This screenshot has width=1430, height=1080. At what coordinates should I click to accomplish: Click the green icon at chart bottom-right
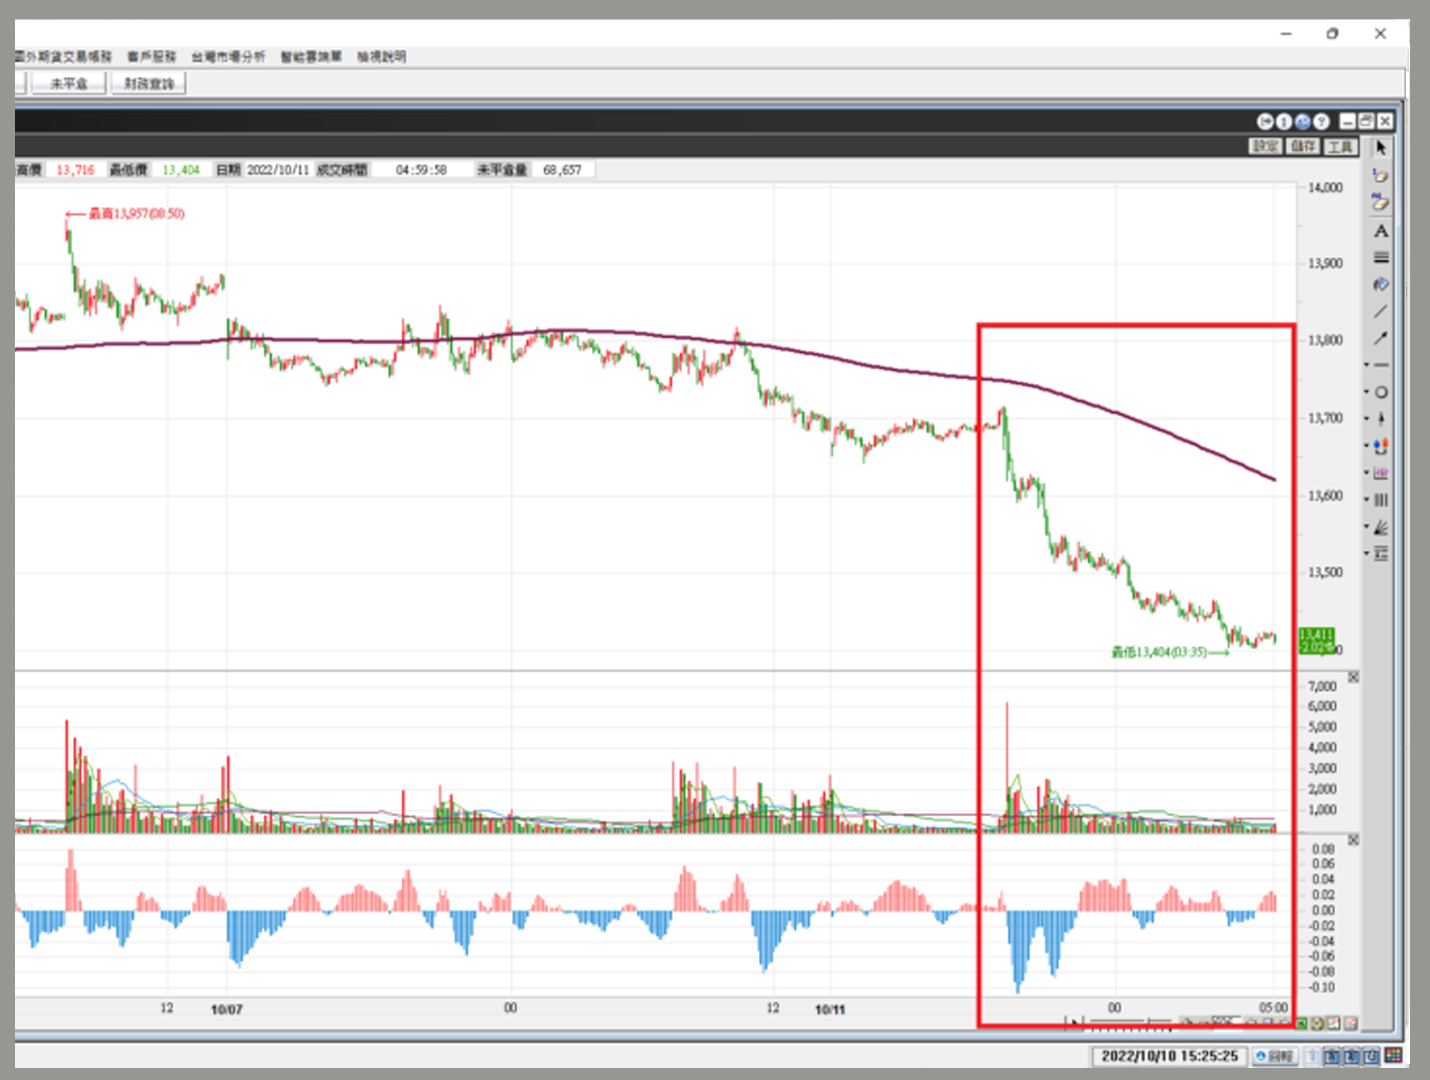pos(1302,1023)
